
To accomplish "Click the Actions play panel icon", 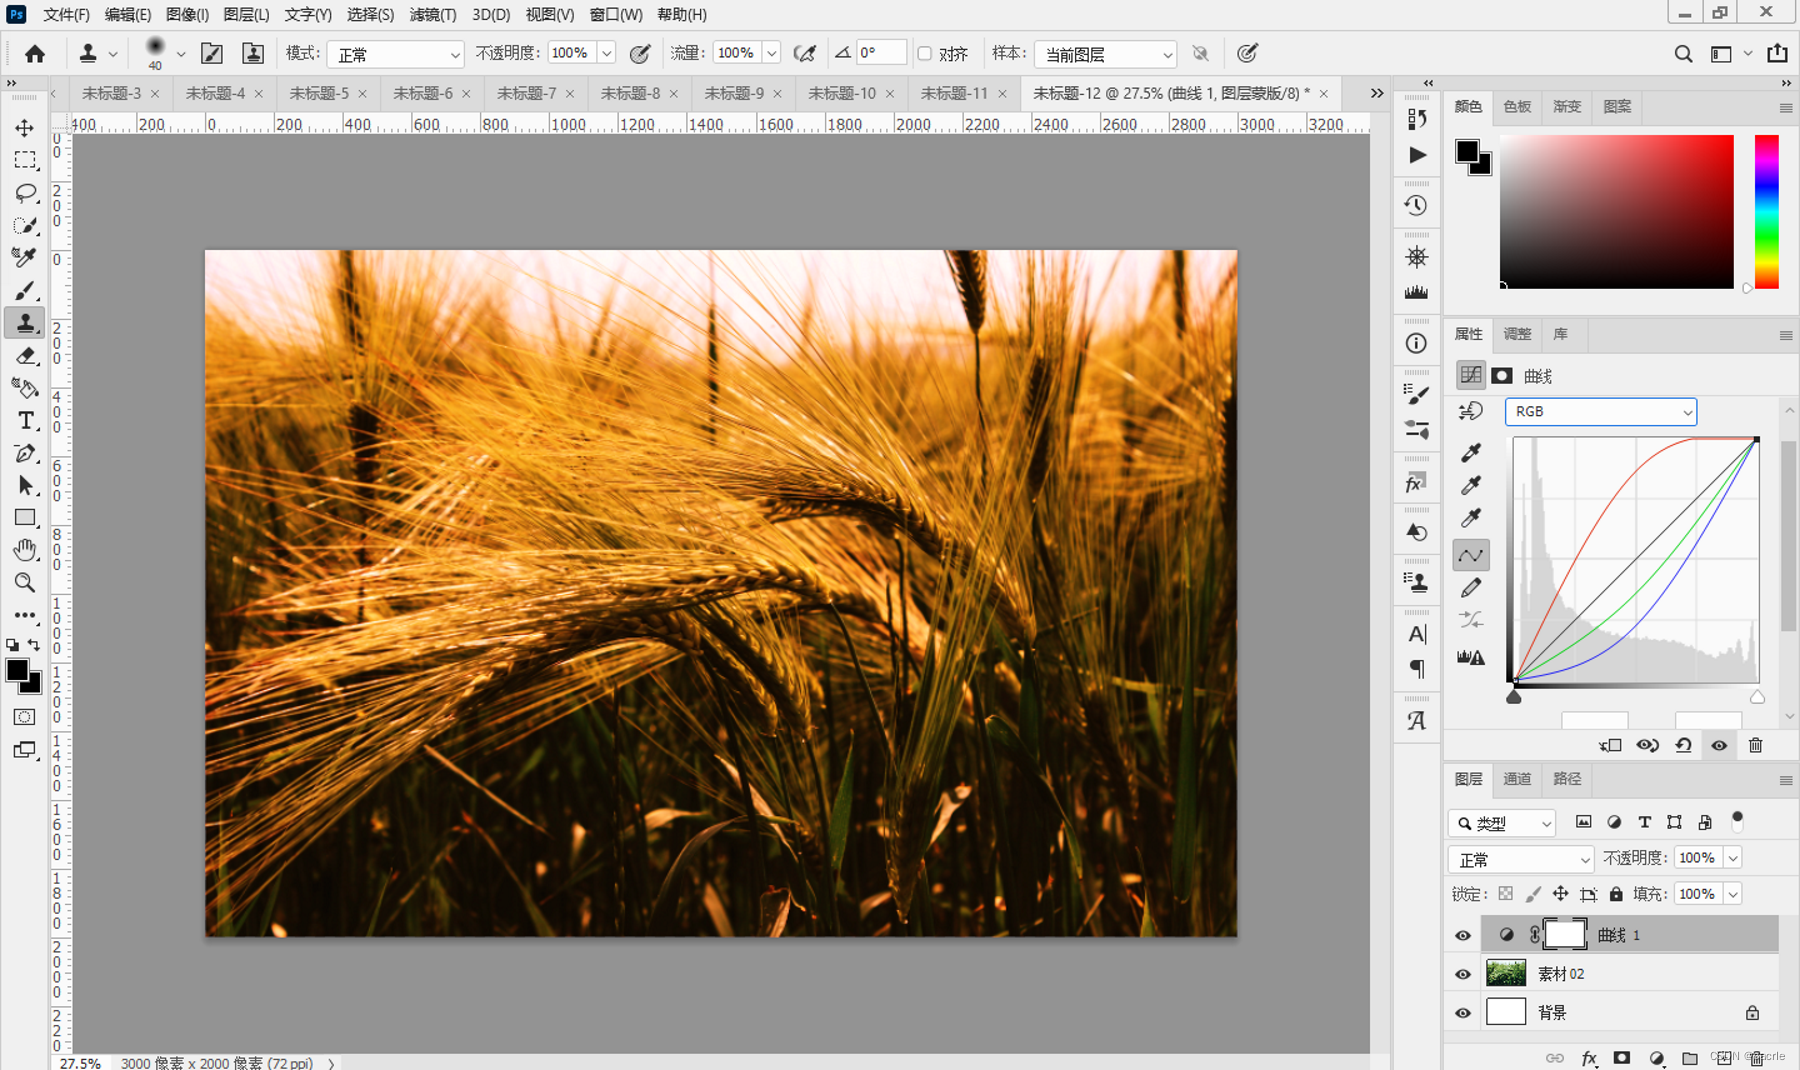I will 1417,155.
